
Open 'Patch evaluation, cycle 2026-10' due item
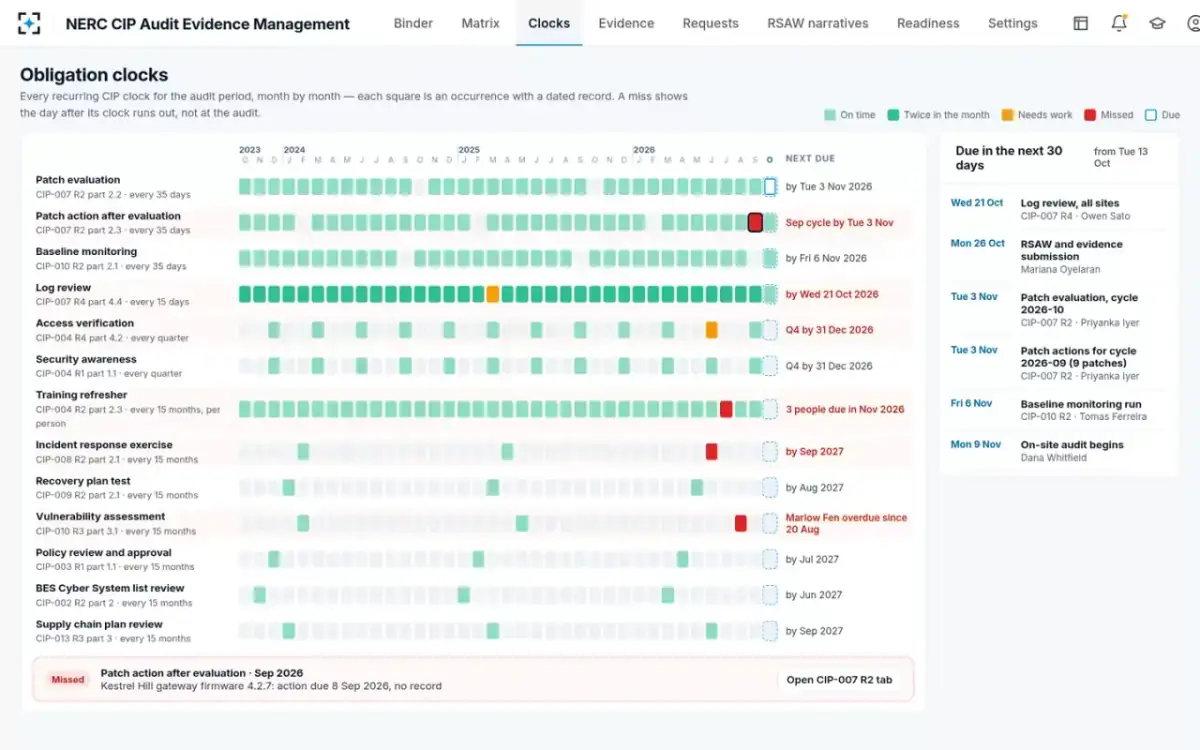(x=1058, y=309)
